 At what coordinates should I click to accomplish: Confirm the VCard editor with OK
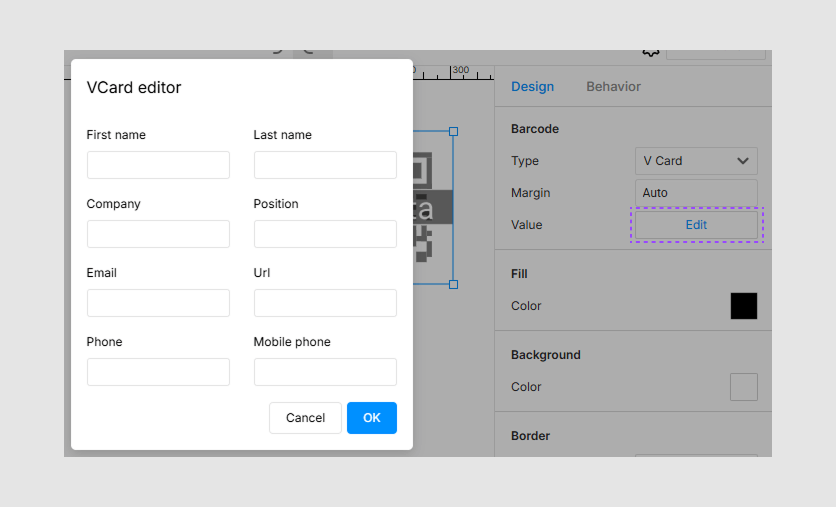(x=371, y=418)
